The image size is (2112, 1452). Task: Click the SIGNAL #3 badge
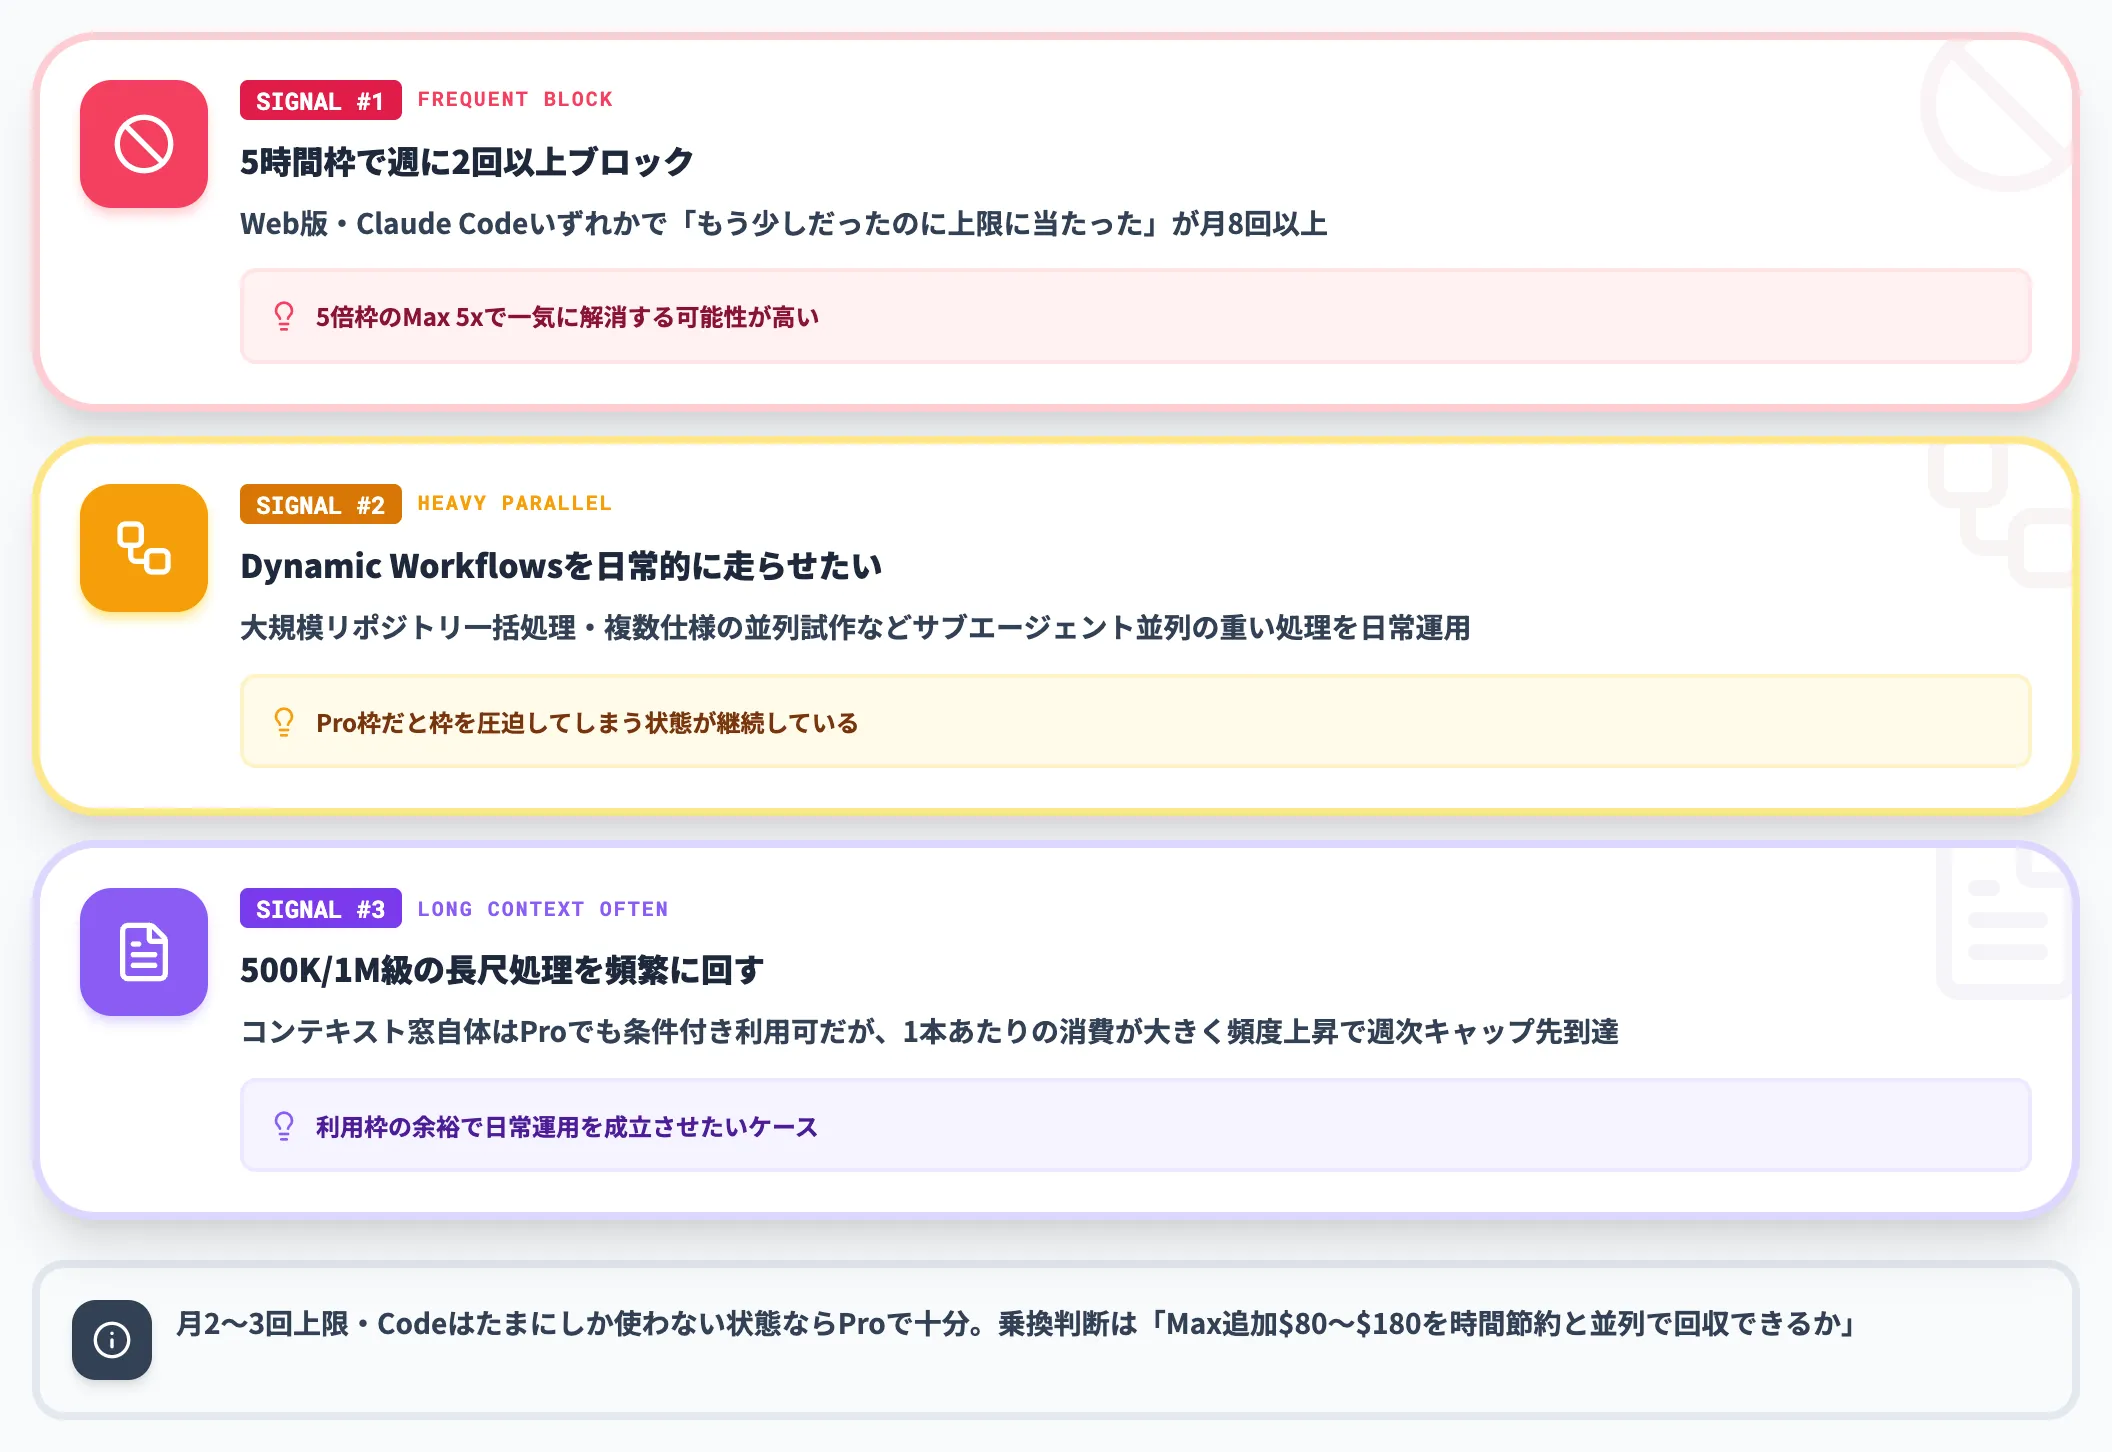coord(321,908)
